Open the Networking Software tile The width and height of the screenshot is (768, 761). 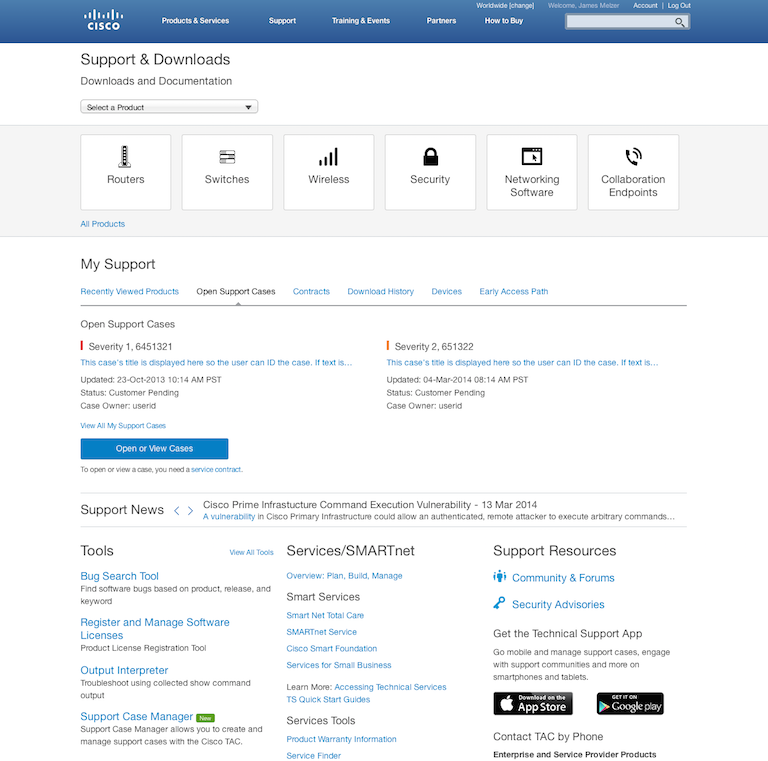[x=532, y=172]
